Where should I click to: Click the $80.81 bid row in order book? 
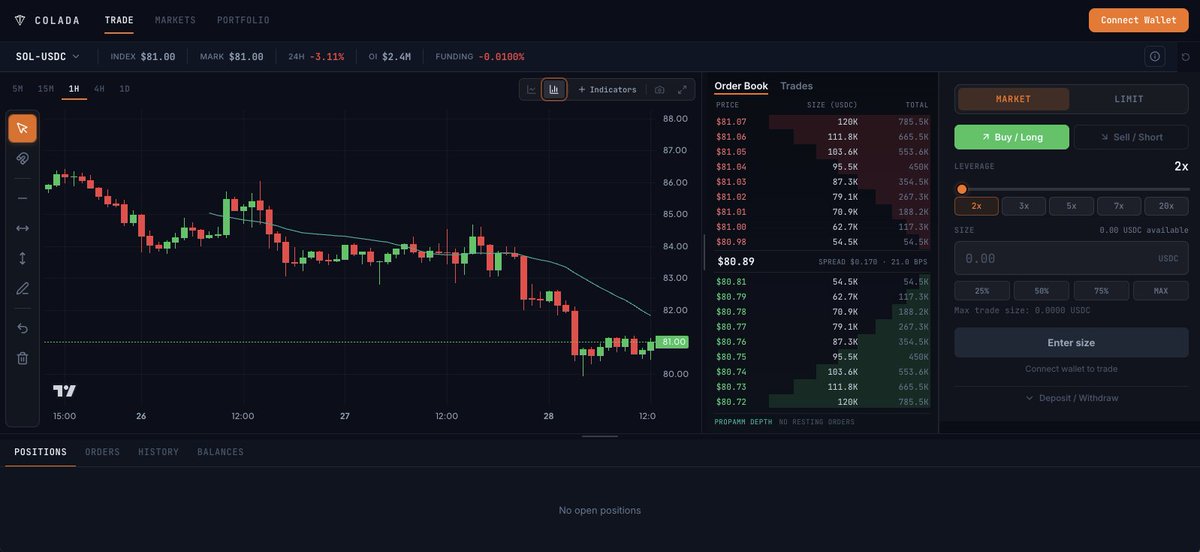click(822, 282)
